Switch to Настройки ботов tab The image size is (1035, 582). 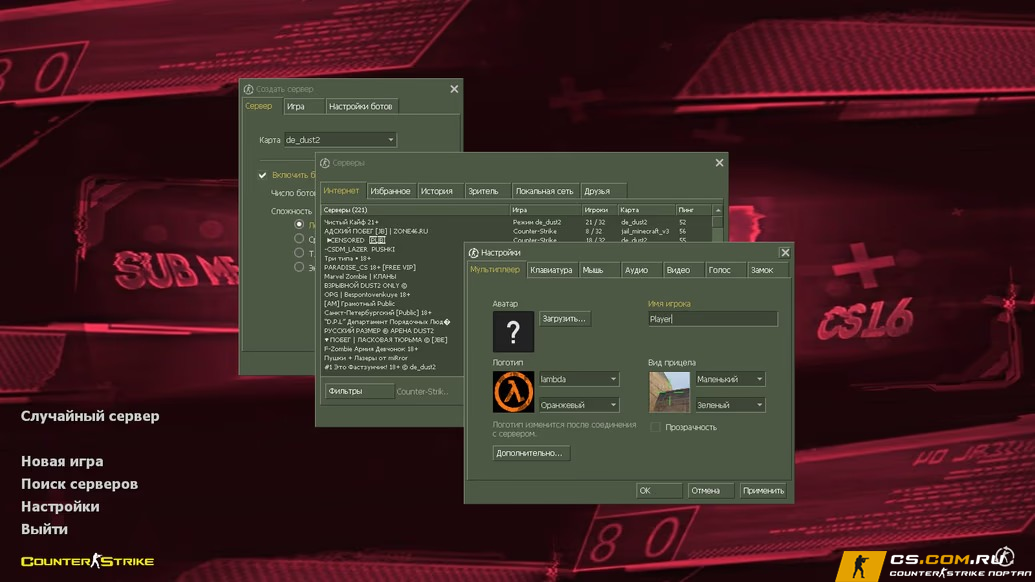click(360, 106)
